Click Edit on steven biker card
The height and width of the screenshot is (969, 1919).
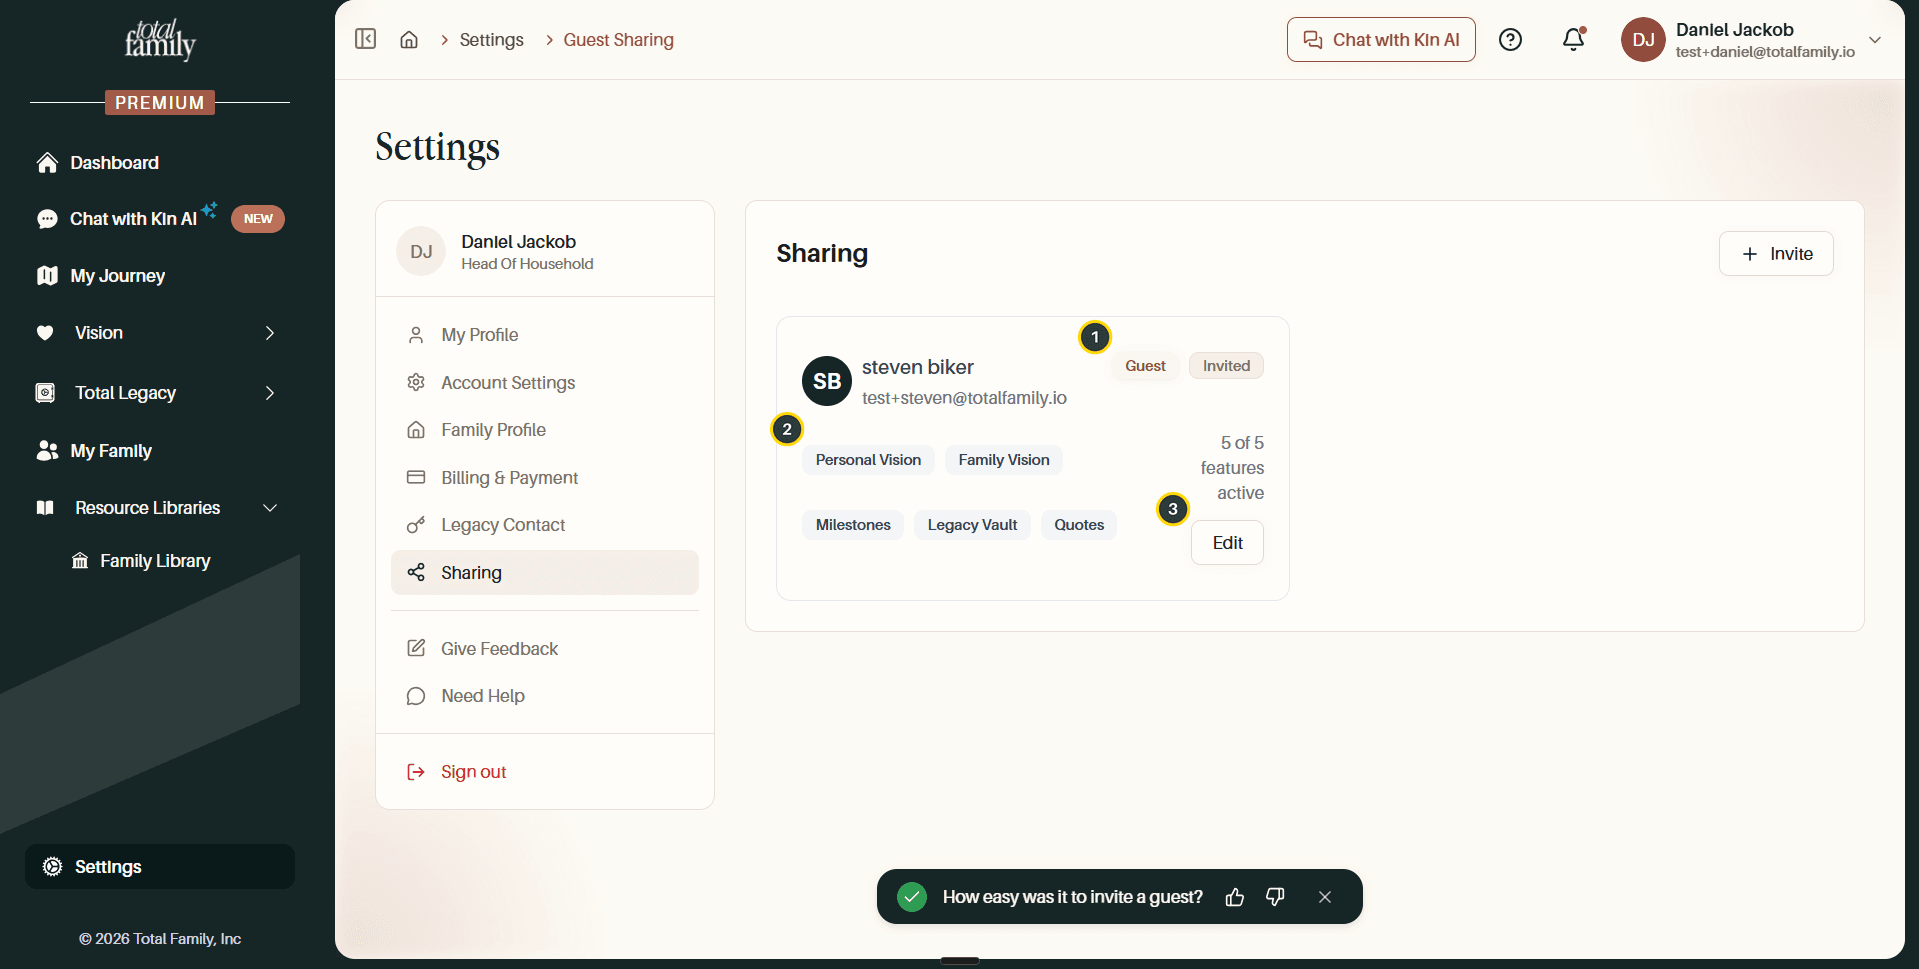tap(1227, 543)
